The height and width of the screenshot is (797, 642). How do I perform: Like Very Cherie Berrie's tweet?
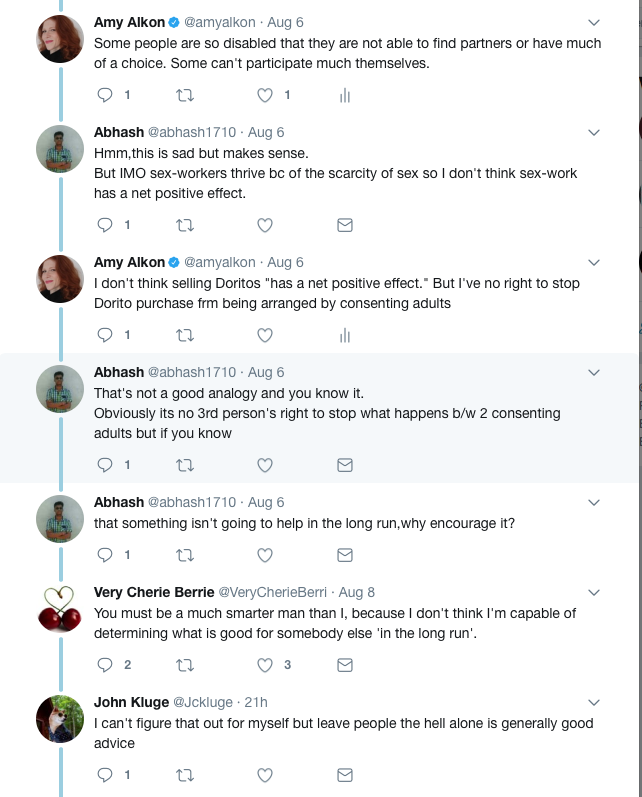click(x=265, y=665)
